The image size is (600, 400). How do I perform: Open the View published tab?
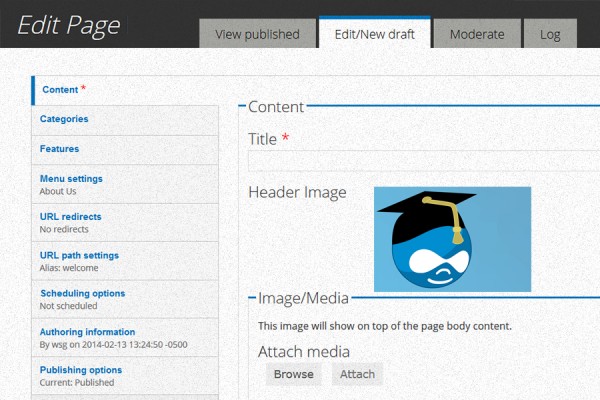coord(257,34)
